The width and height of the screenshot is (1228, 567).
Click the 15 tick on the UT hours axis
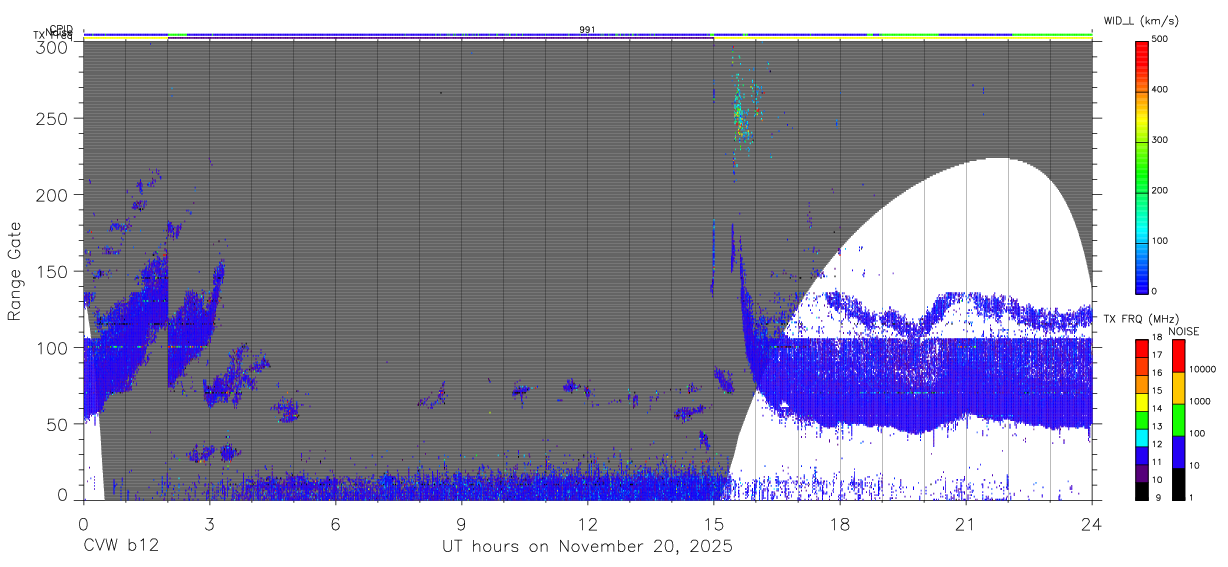(x=713, y=524)
